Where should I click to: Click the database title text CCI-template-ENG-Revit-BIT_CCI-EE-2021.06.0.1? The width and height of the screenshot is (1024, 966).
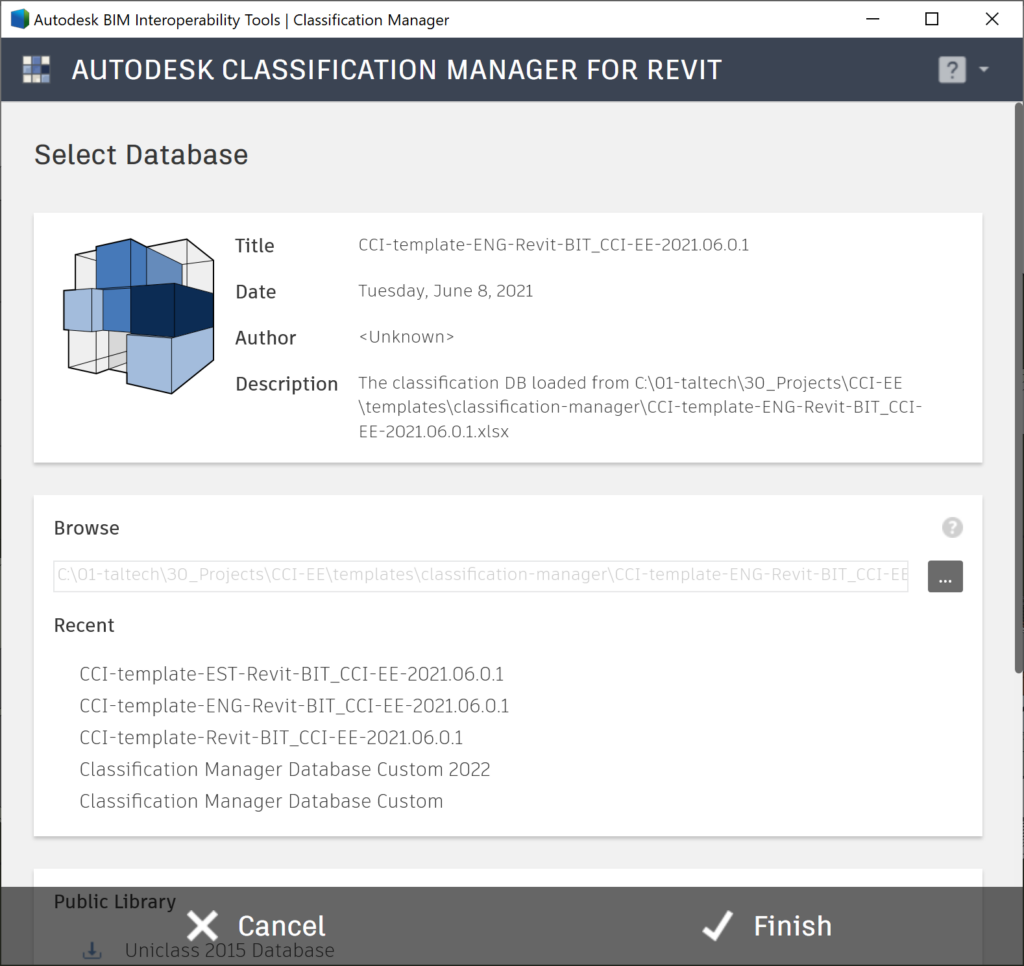point(553,245)
